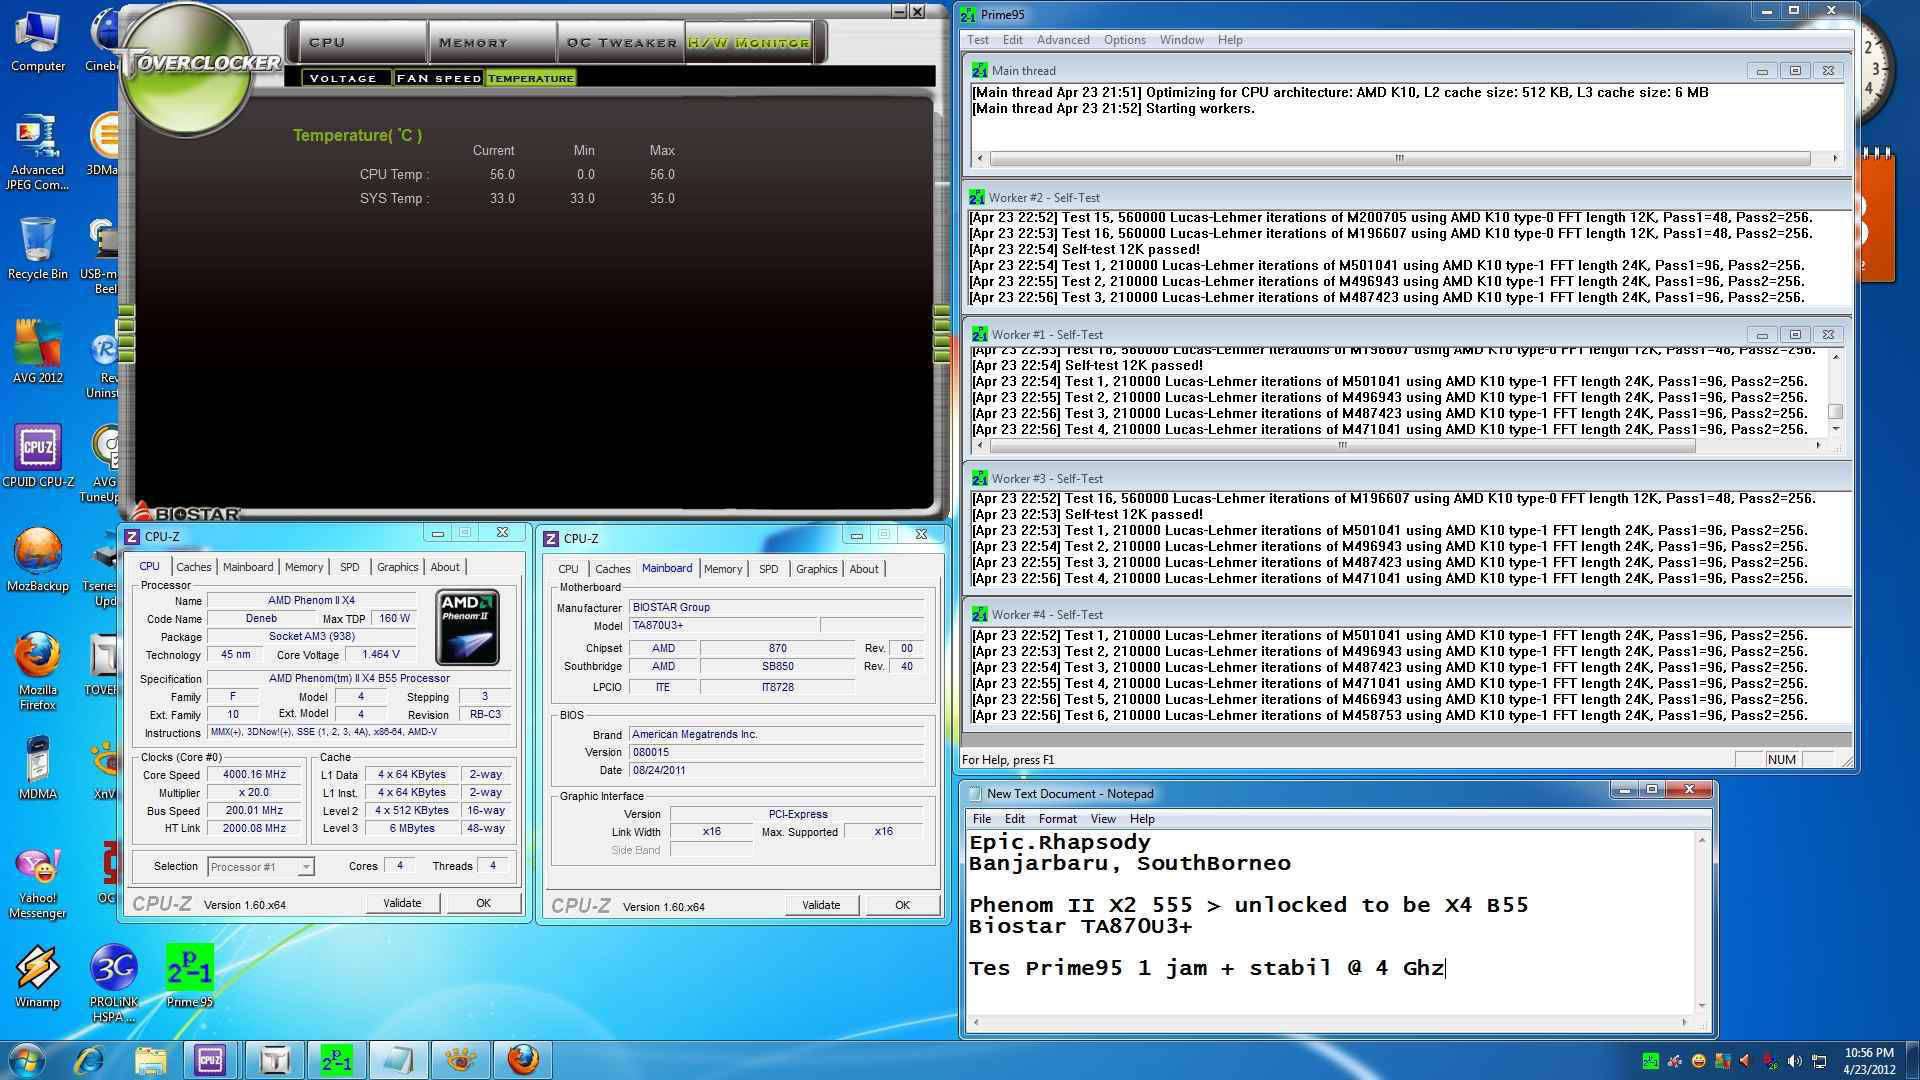This screenshot has width=1920, height=1080.
Task: Open the taskbar clock showing 10:56 PM
Action: (1869, 1061)
